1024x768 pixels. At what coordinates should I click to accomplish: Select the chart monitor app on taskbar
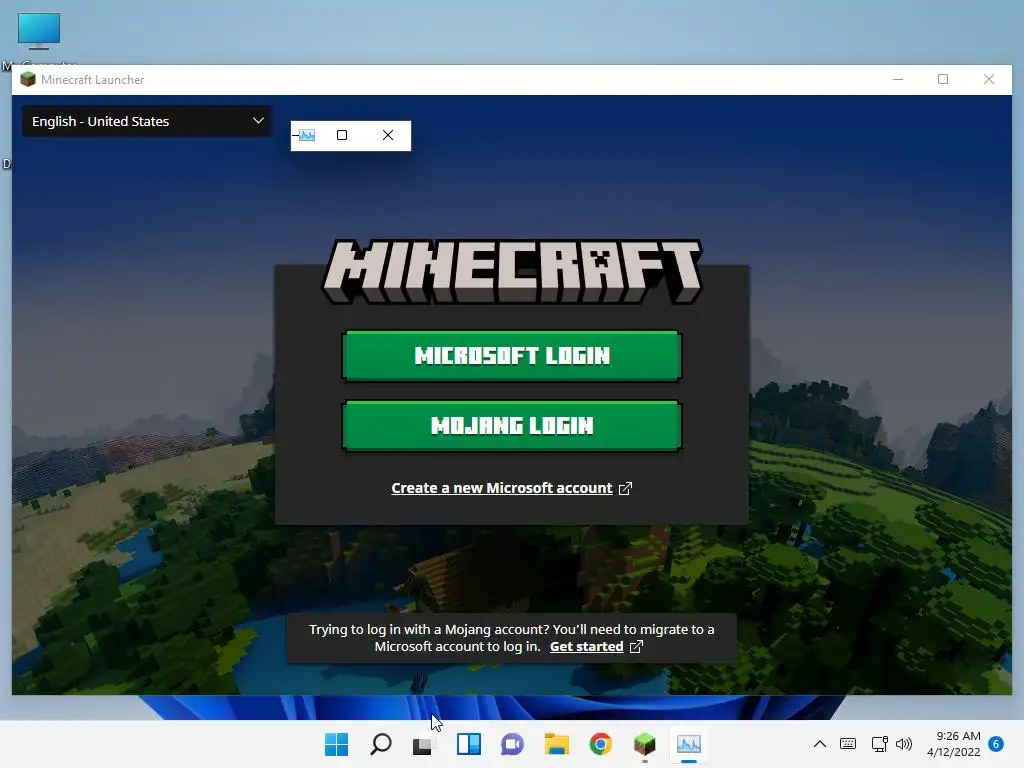point(688,744)
